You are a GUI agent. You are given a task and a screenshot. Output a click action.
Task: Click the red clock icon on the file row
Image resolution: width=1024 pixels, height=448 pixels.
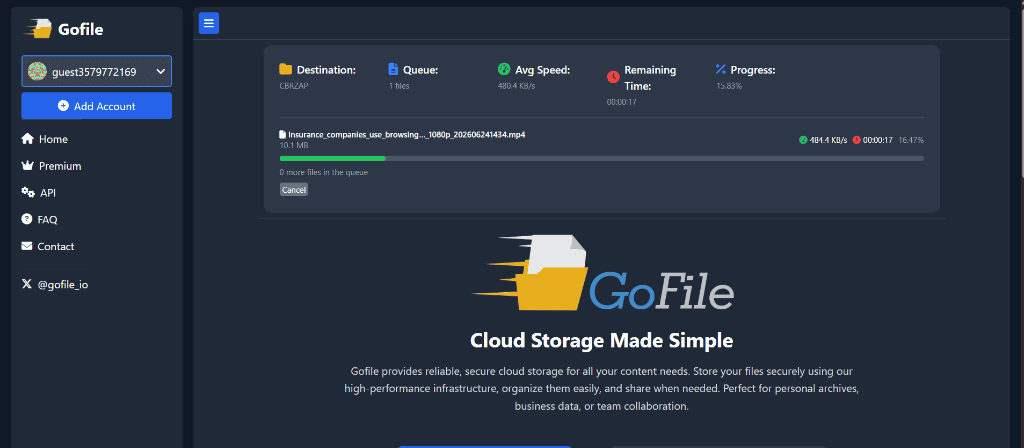(857, 140)
